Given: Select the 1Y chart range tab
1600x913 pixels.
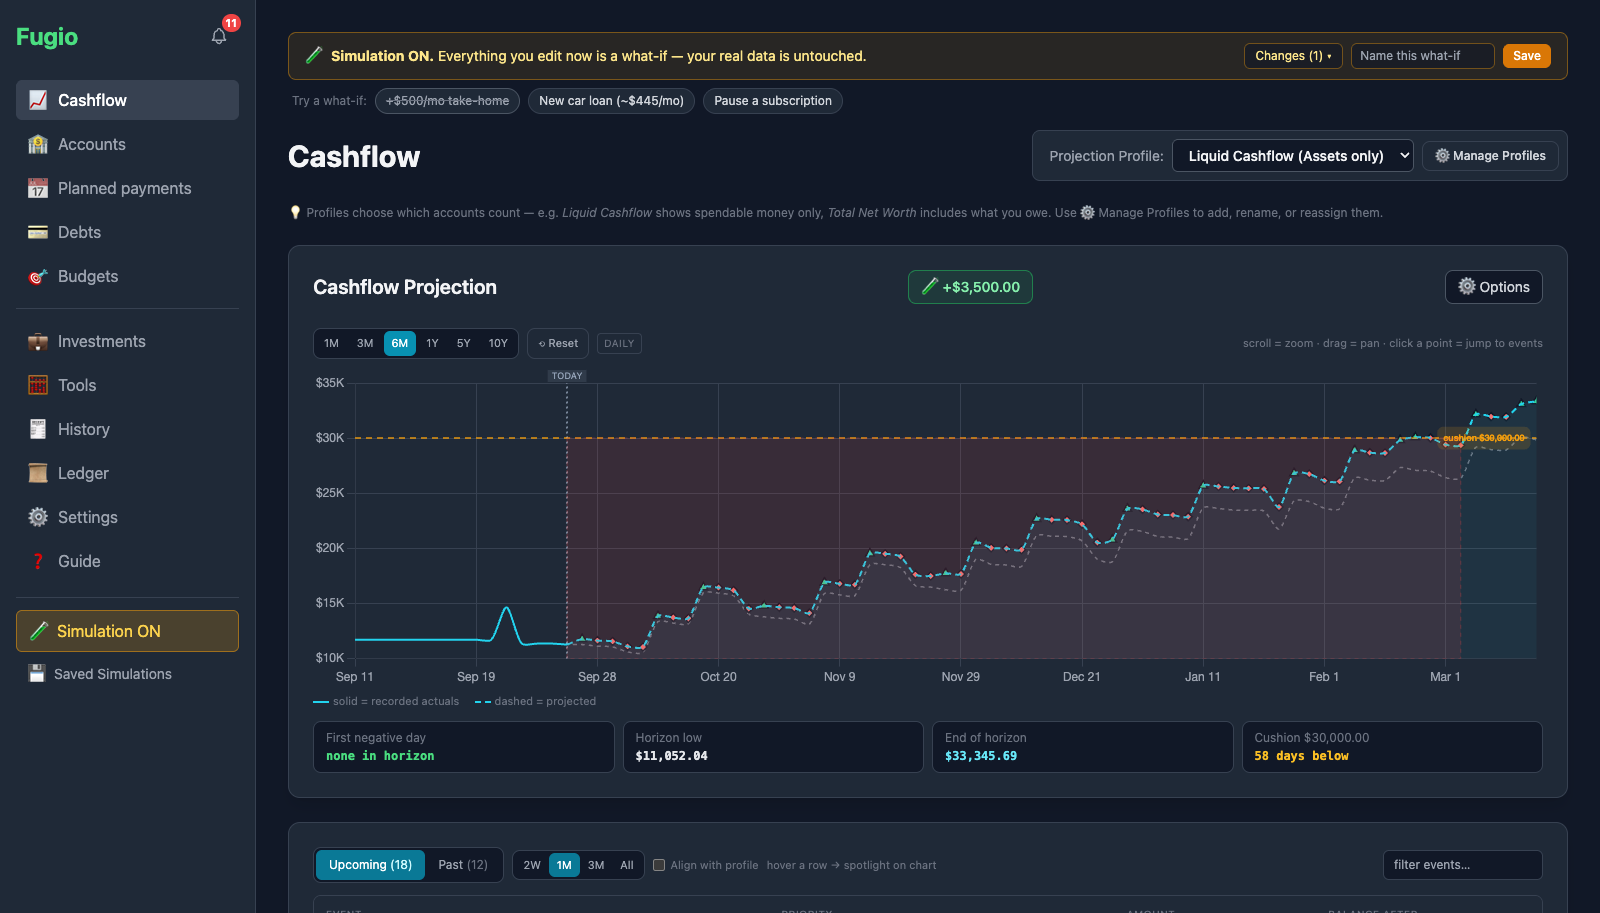Looking at the screenshot, I should [x=432, y=344].
